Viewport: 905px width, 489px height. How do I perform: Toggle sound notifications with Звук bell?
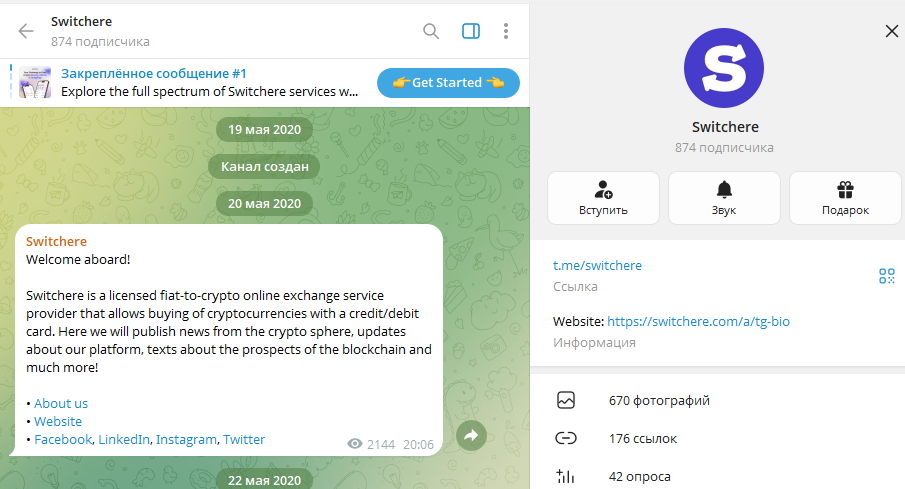coord(724,198)
